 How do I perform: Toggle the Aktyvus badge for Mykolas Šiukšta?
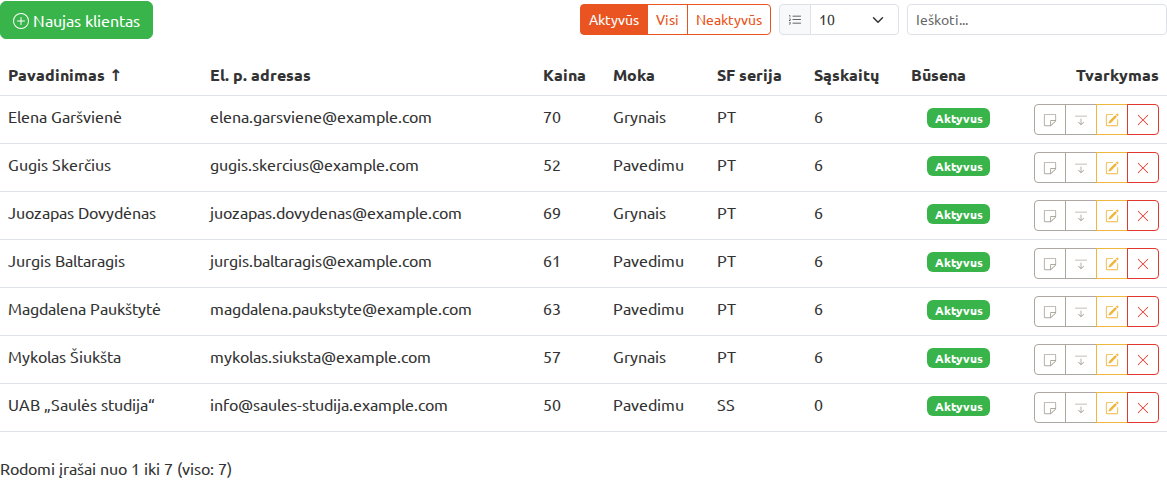(x=958, y=359)
